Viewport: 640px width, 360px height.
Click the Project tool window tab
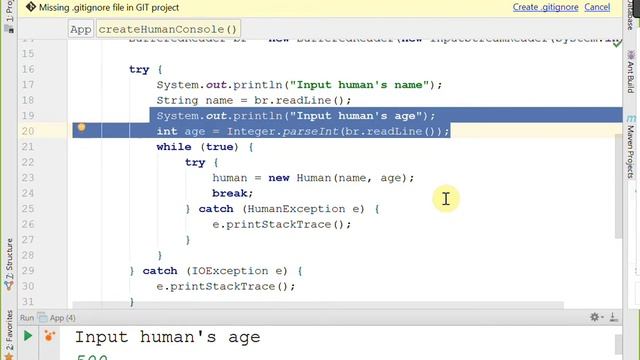9,16
